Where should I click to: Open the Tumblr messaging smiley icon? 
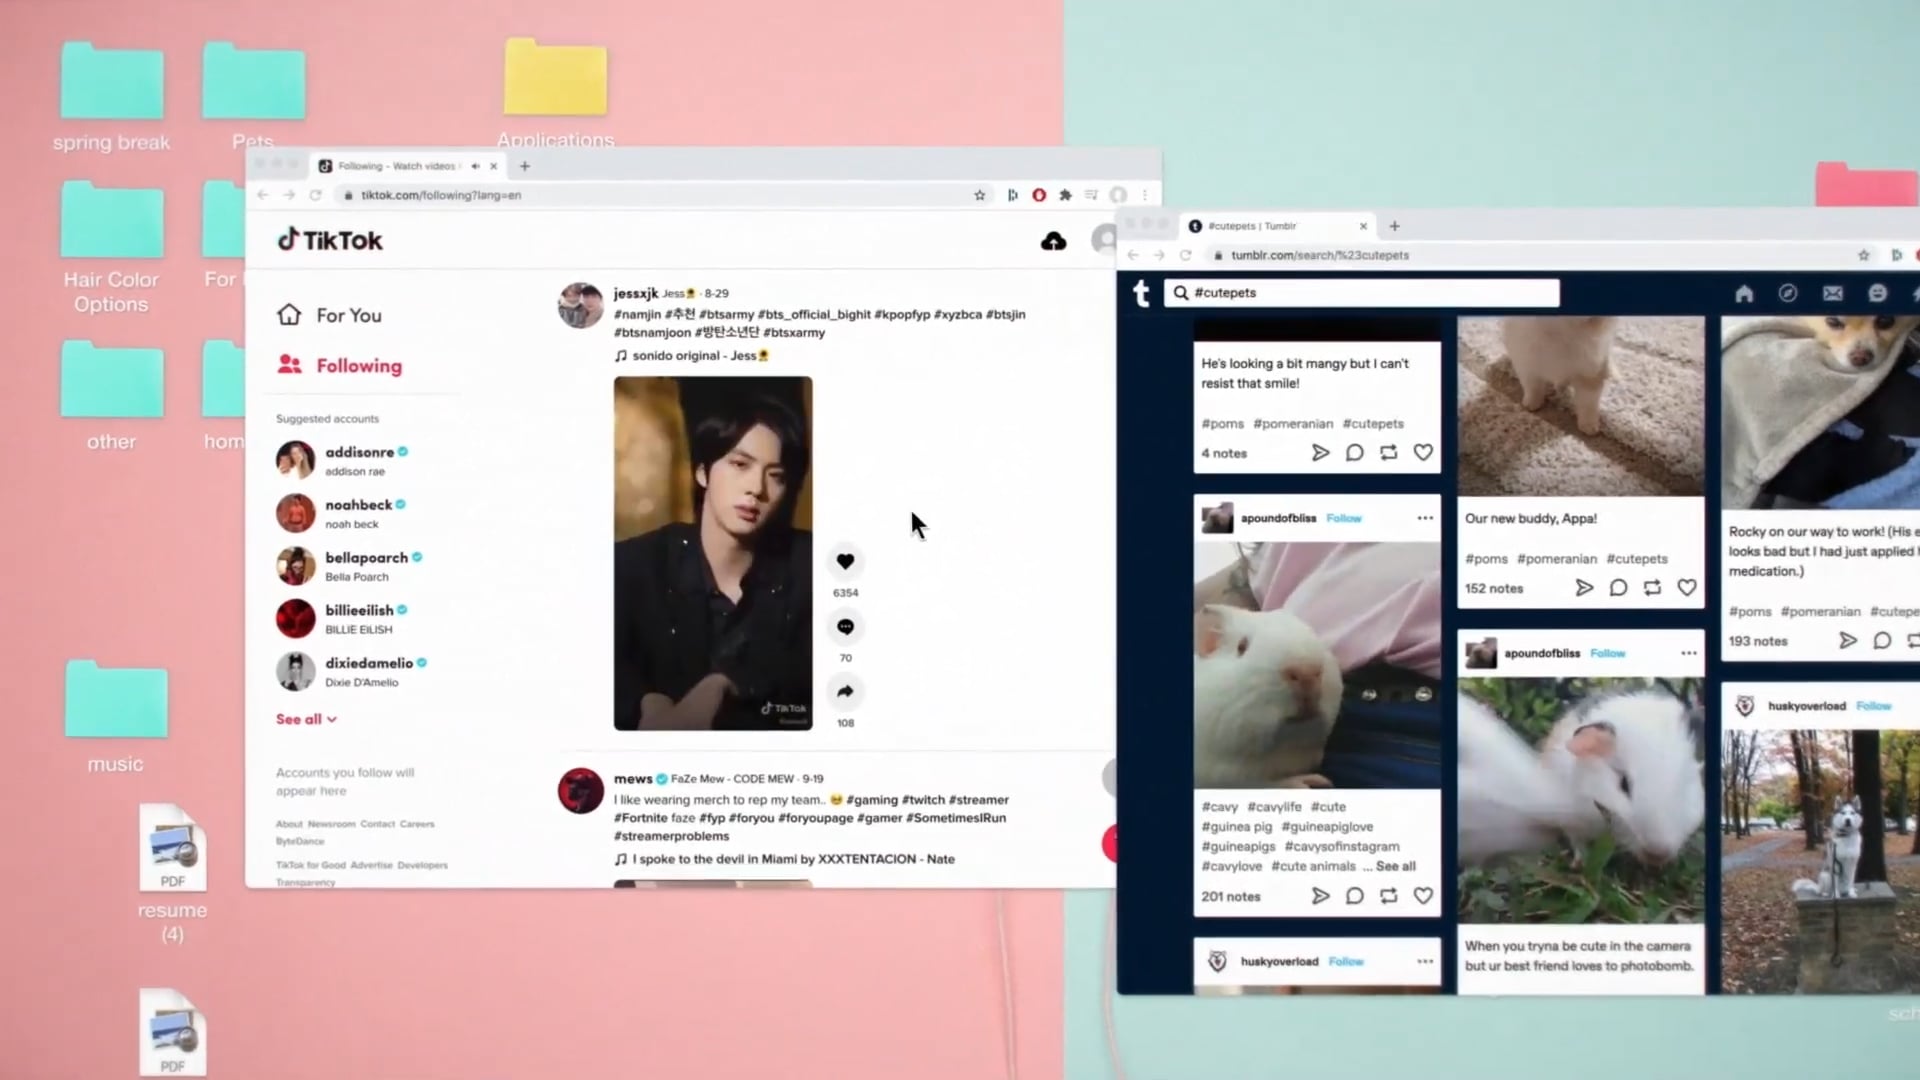(1877, 293)
